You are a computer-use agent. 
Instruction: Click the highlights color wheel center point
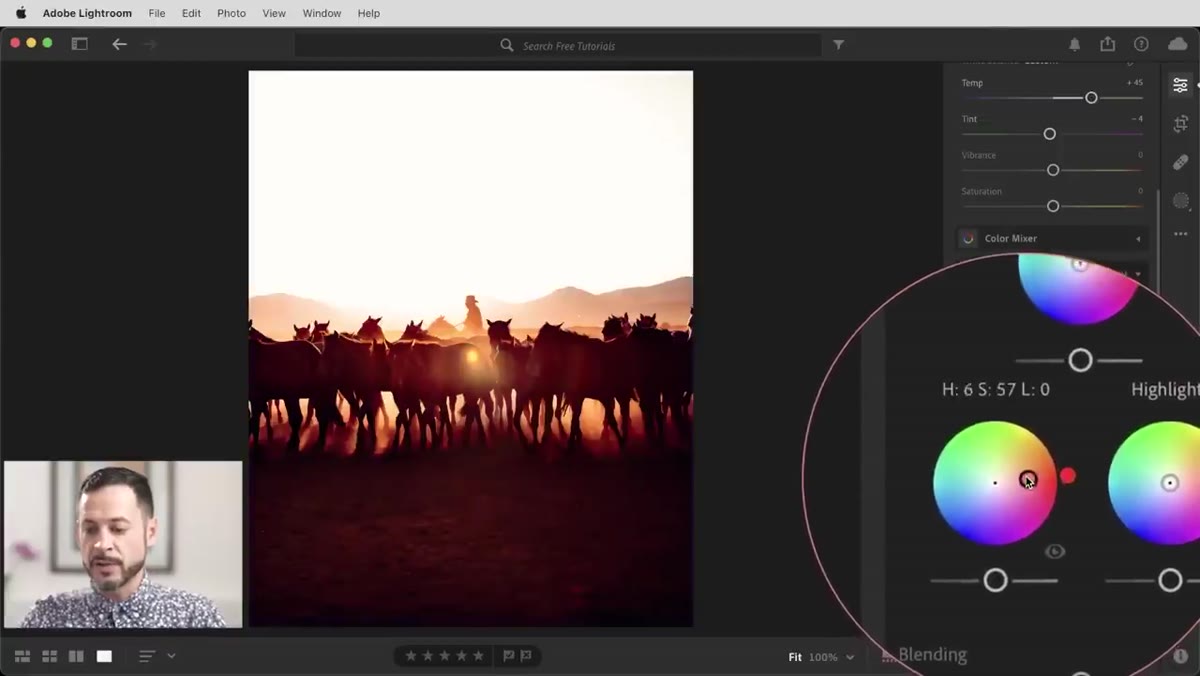tap(1169, 483)
